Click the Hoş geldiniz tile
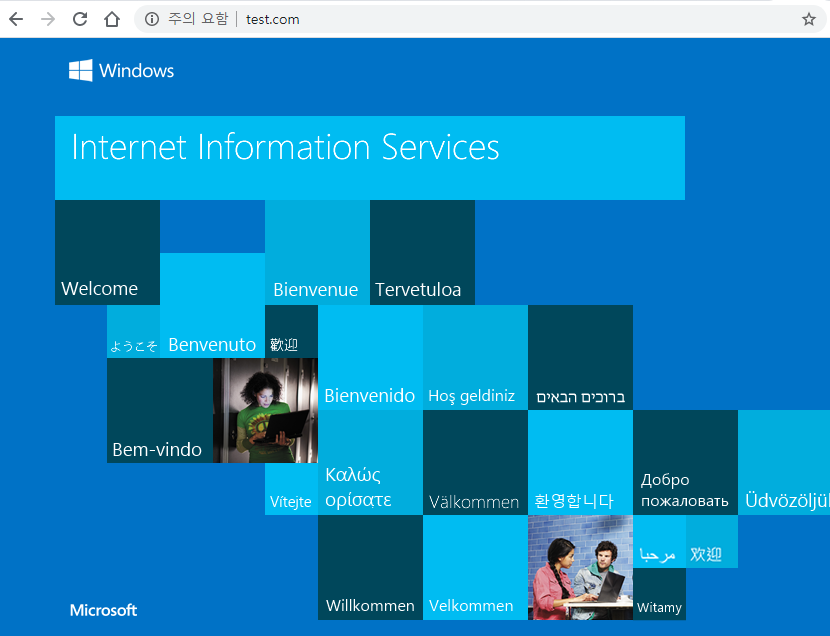 click(475, 357)
